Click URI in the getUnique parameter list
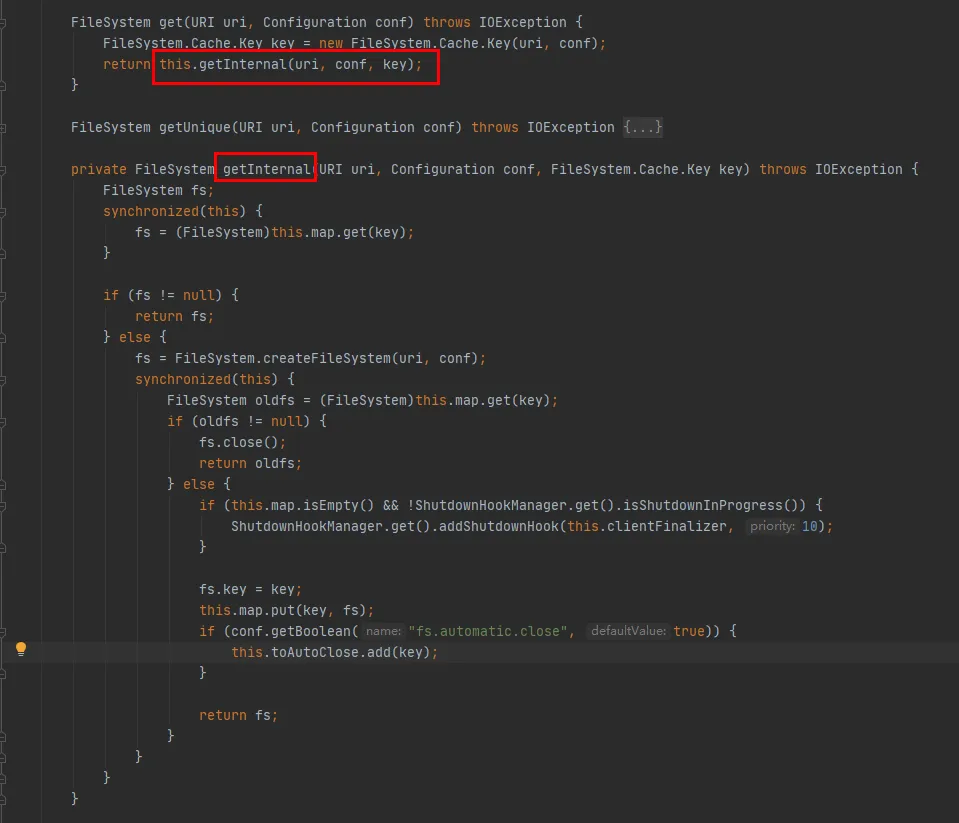Screen dimensions: 959x823 [x=251, y=127]
